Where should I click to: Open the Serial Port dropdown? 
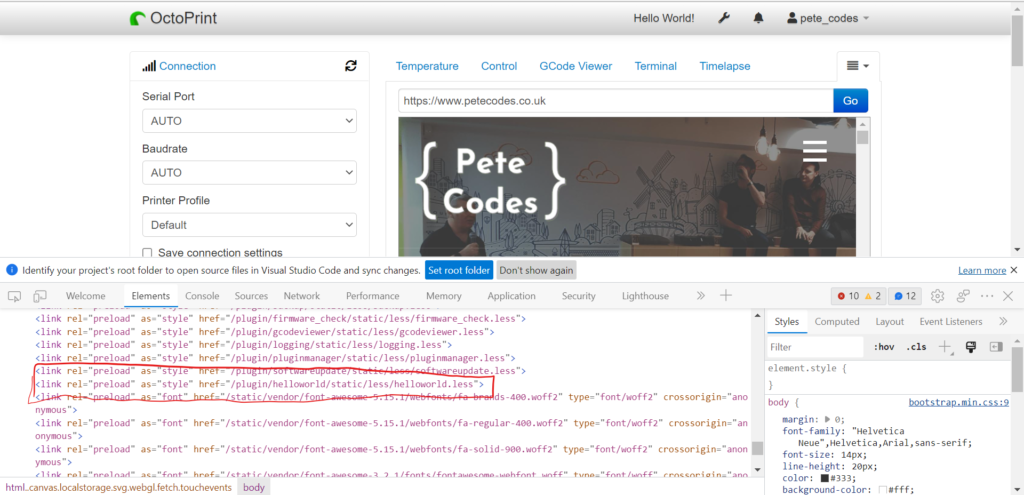click(x=249, y=121)
